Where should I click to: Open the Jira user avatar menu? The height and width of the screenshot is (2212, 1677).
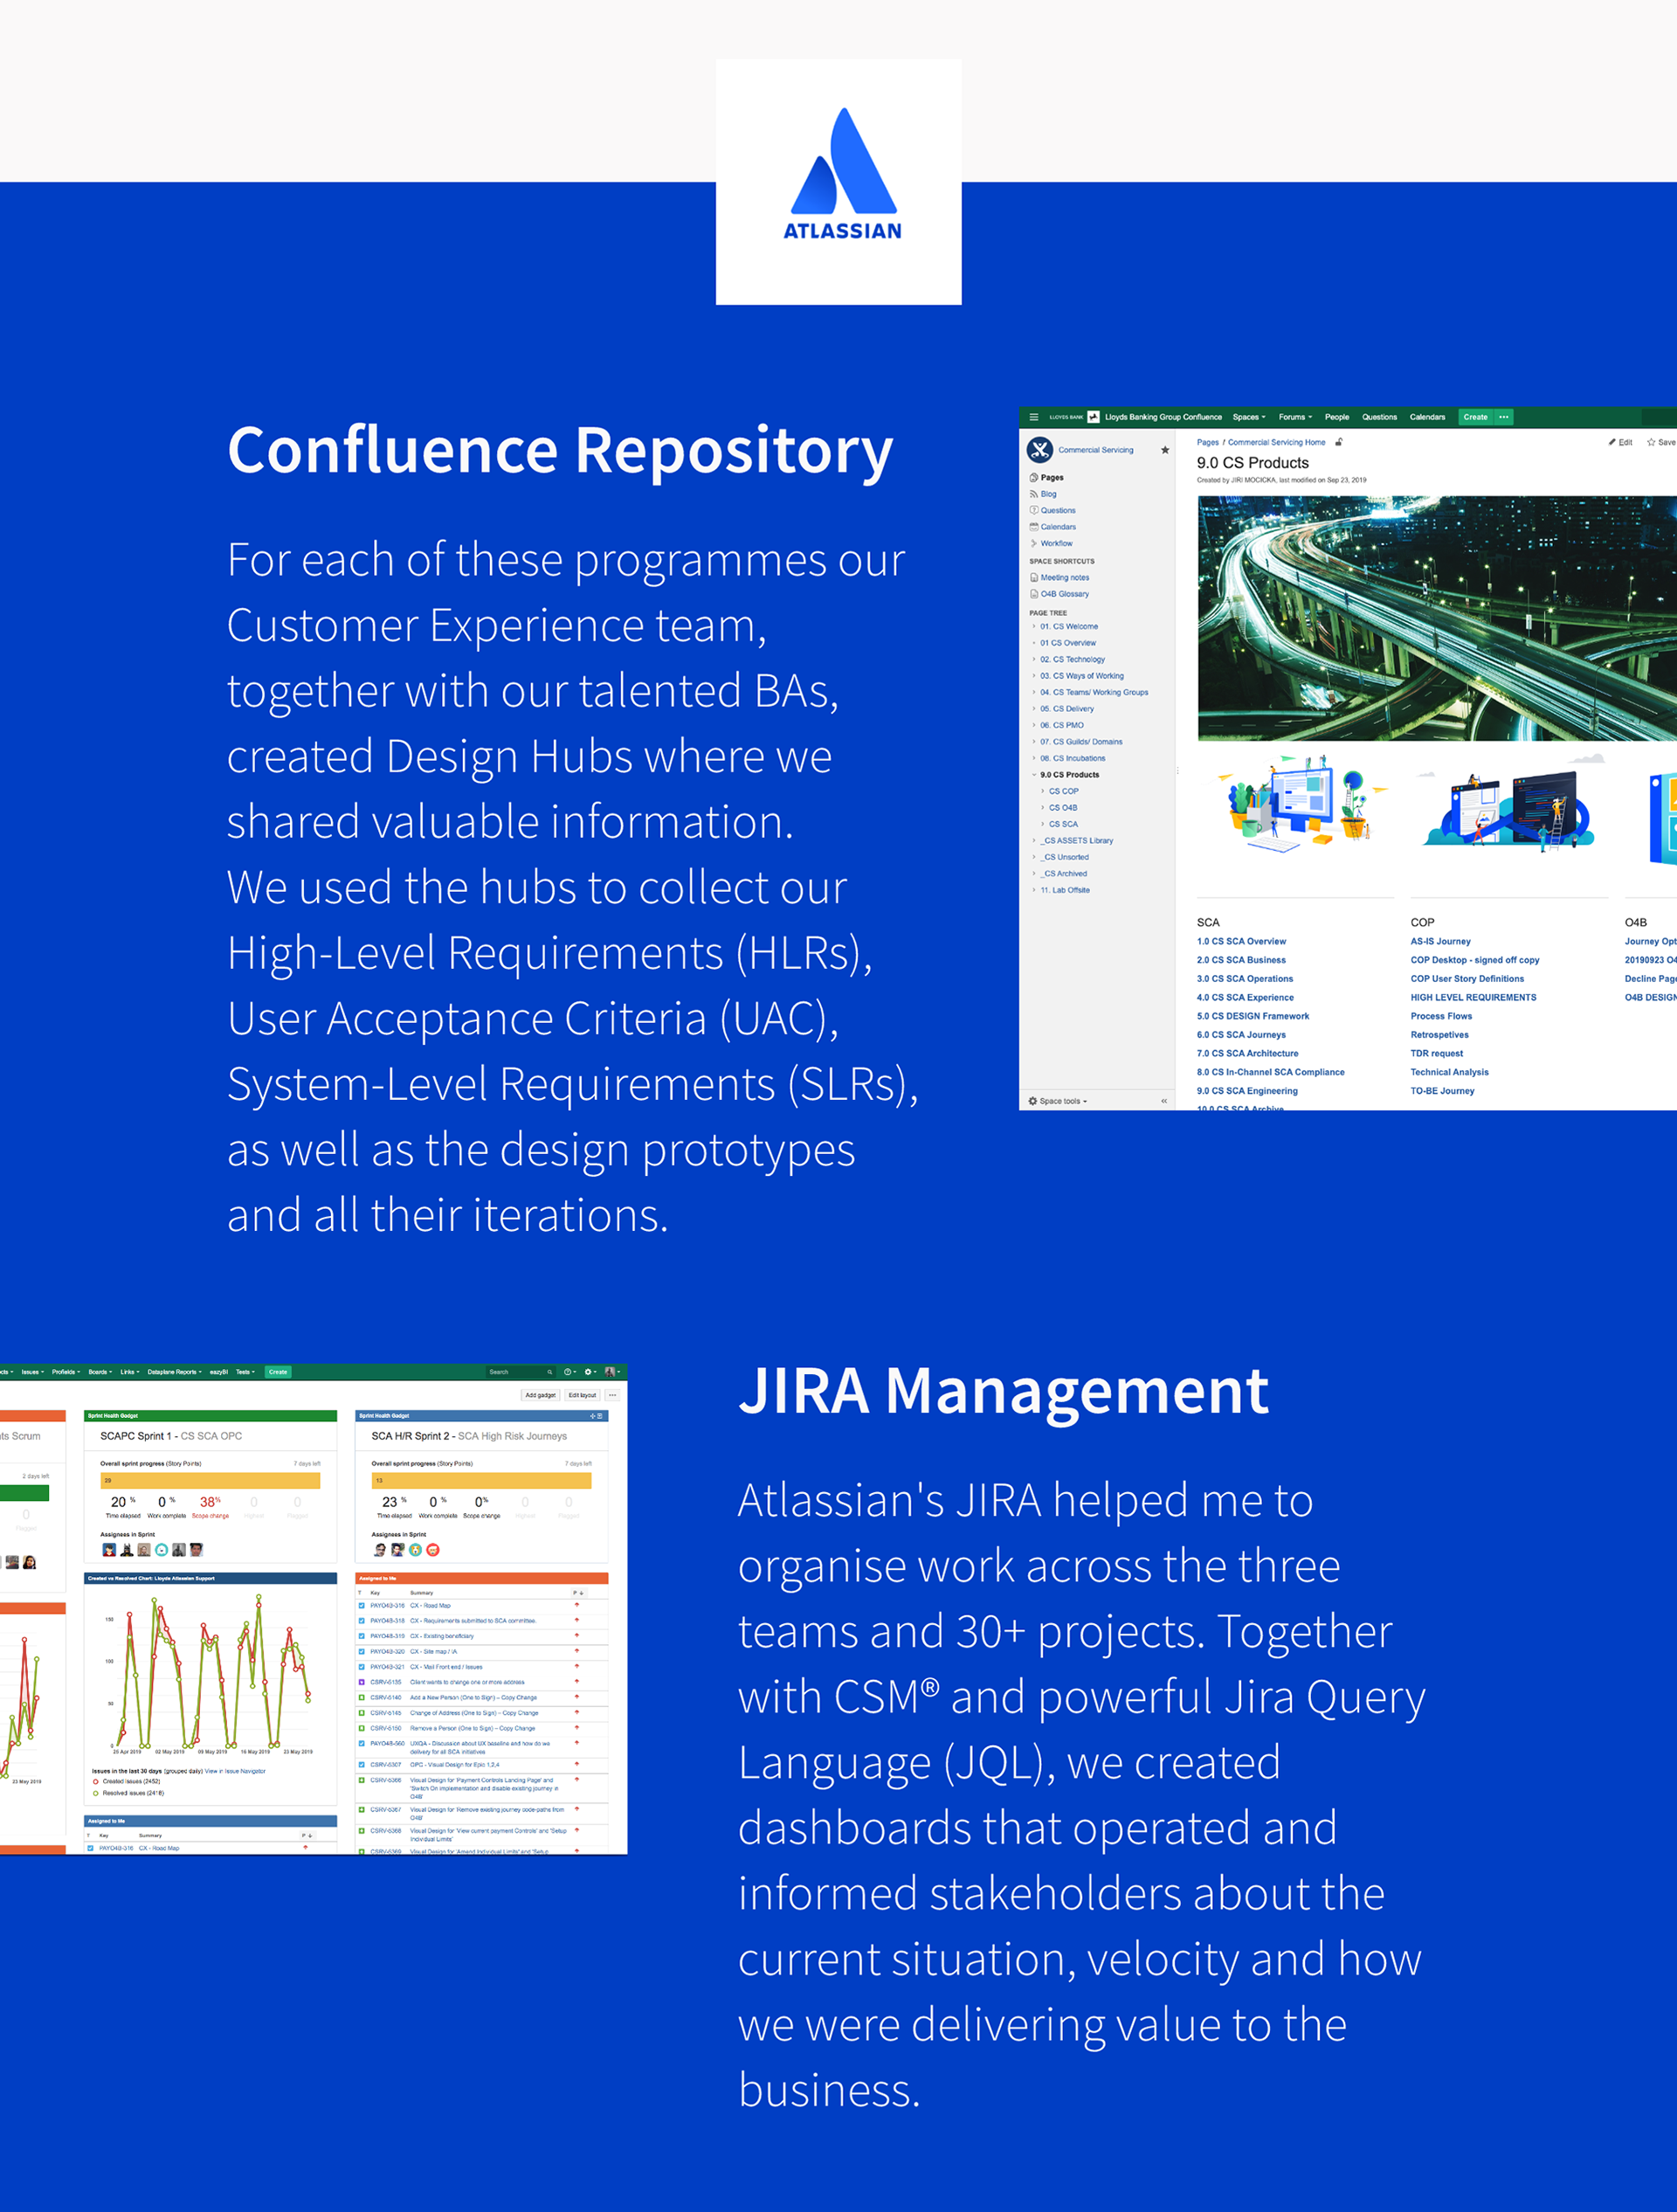point(611,1372)
